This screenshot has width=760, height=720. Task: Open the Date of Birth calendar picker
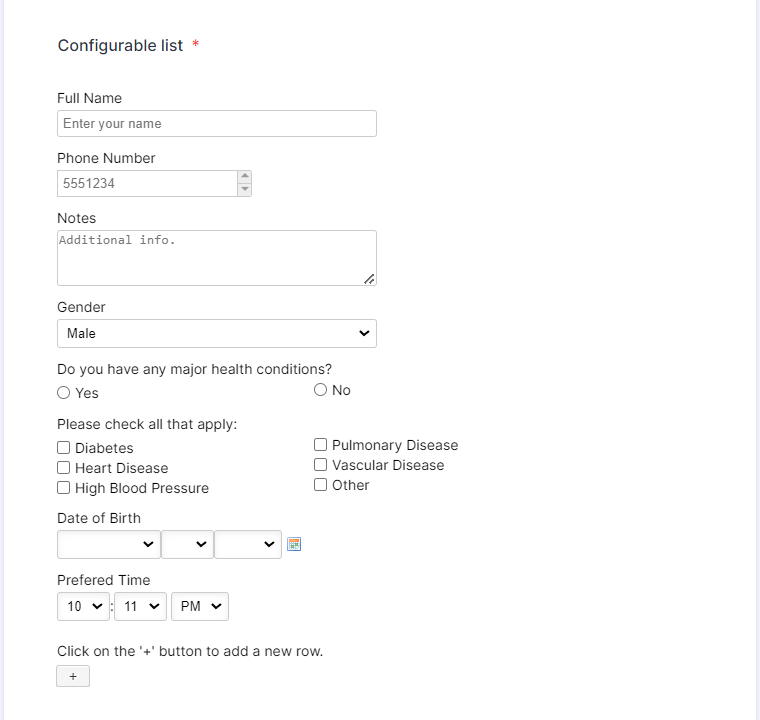tap(294, 544)
